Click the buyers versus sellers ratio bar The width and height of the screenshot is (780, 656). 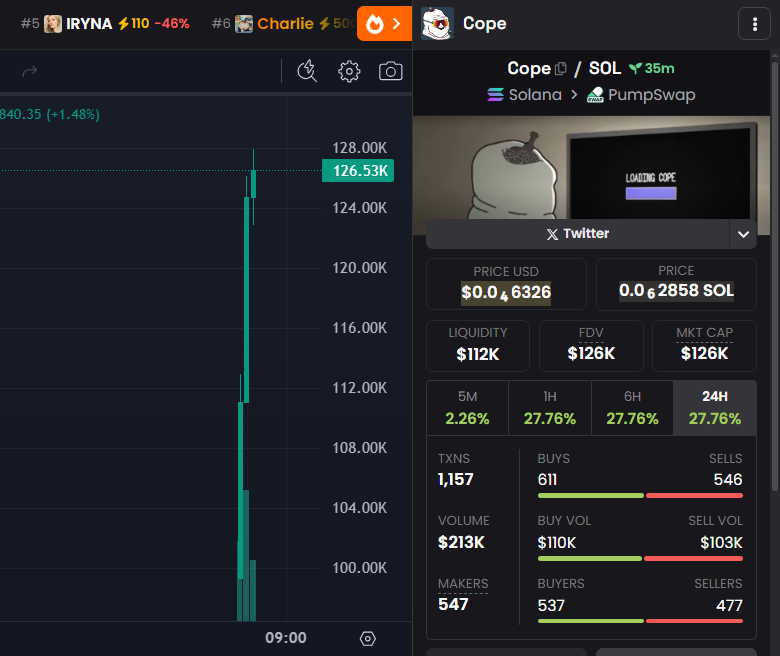(x=640, y=621)
